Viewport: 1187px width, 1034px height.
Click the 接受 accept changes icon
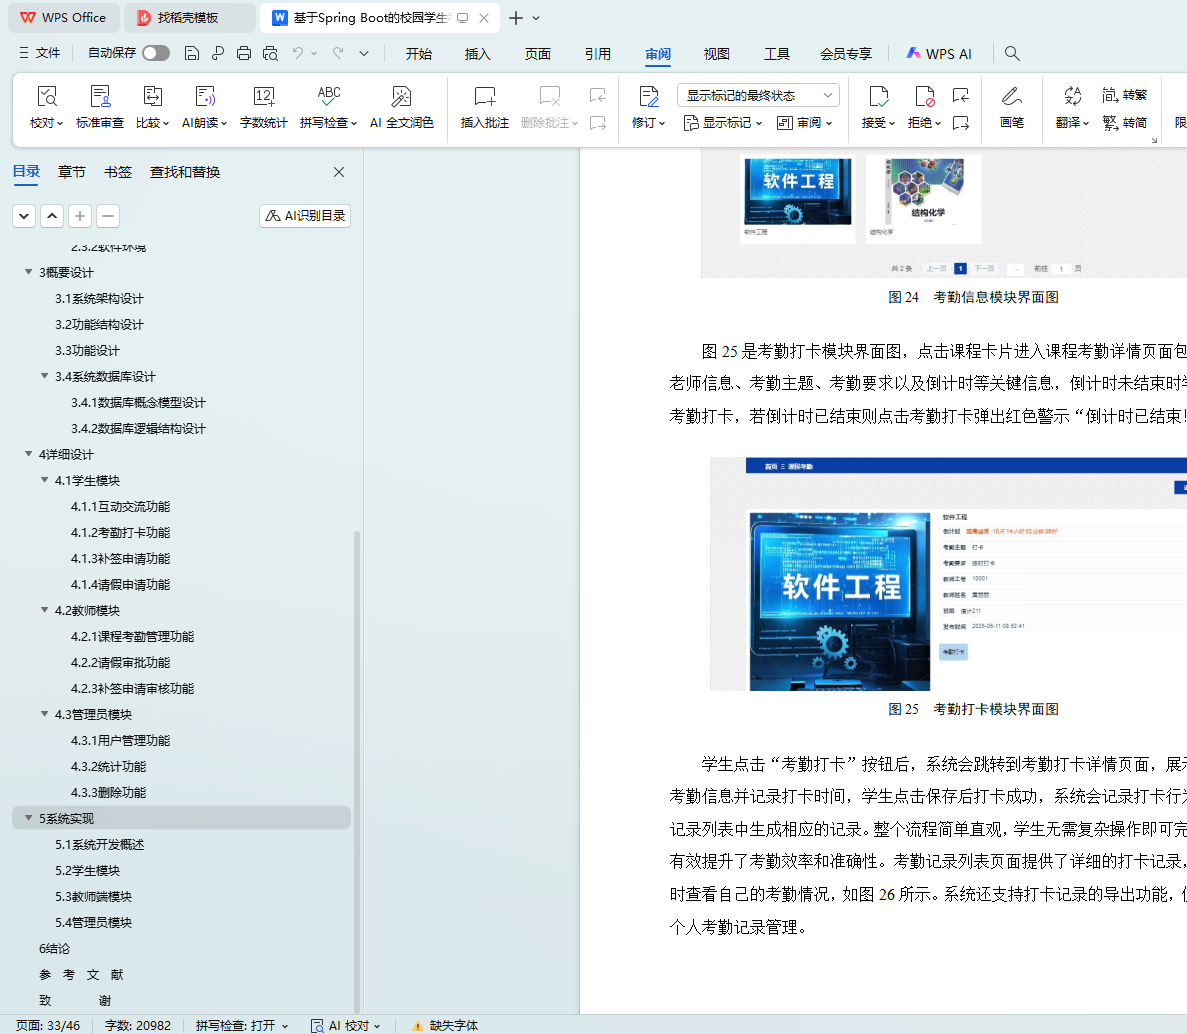(x=877, y=97)
